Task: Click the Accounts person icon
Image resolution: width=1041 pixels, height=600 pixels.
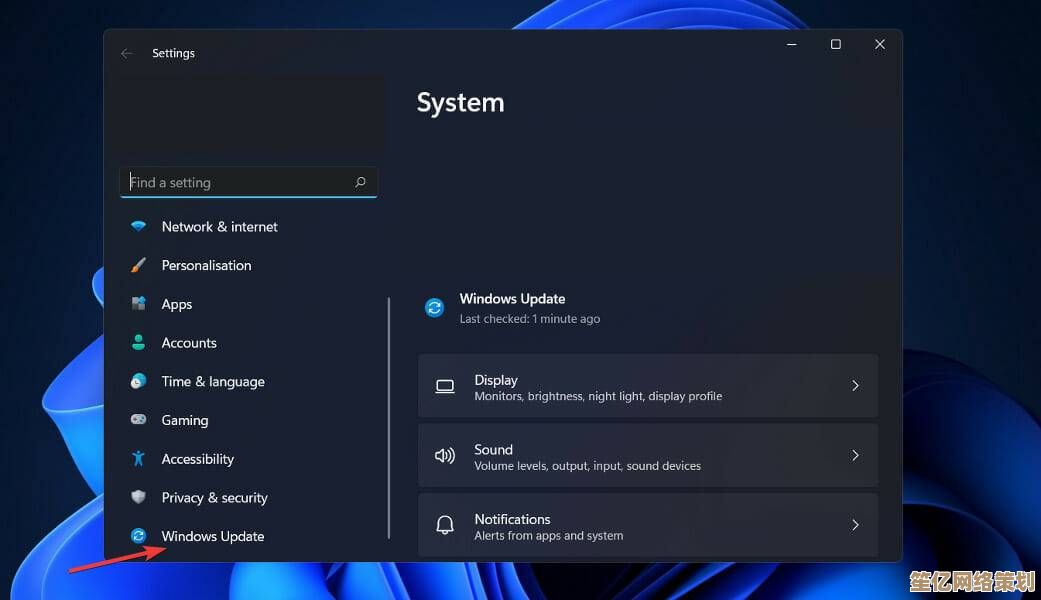Action: pyautogui.click(x=138, y=342)
